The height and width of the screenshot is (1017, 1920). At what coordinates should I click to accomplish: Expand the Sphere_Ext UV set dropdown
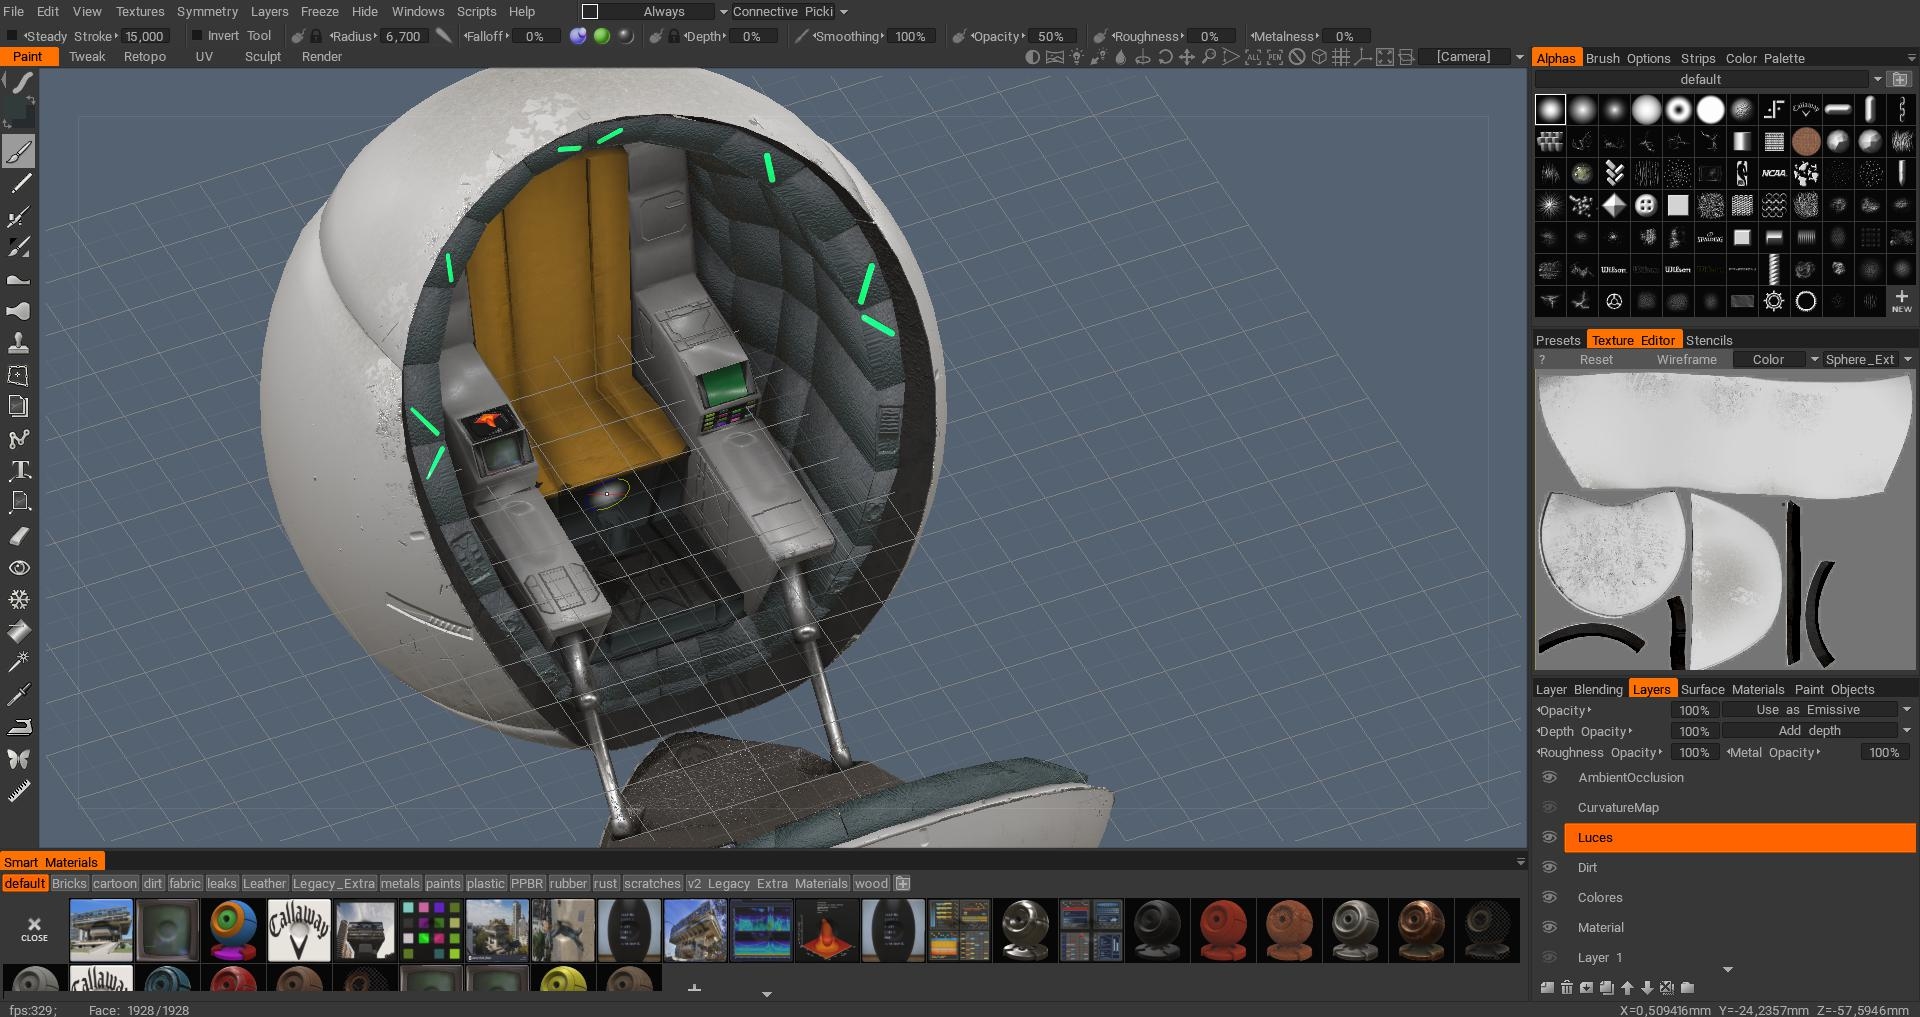click(1907, 360)
